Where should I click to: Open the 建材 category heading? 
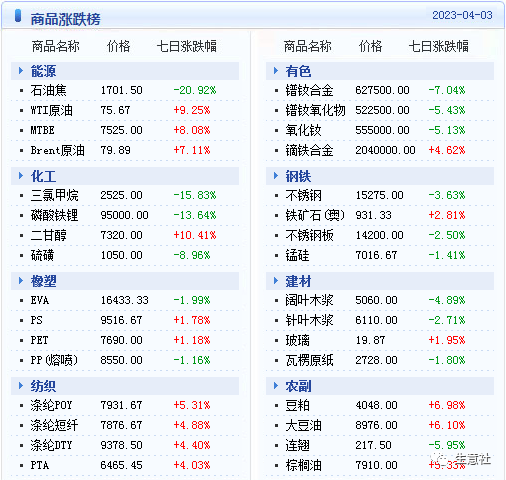(x=298, y=281)
